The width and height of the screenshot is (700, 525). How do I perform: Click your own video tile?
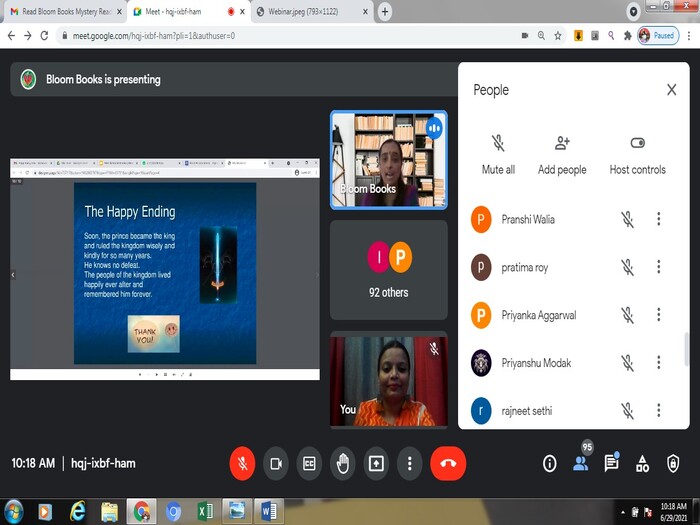[389, 379]
